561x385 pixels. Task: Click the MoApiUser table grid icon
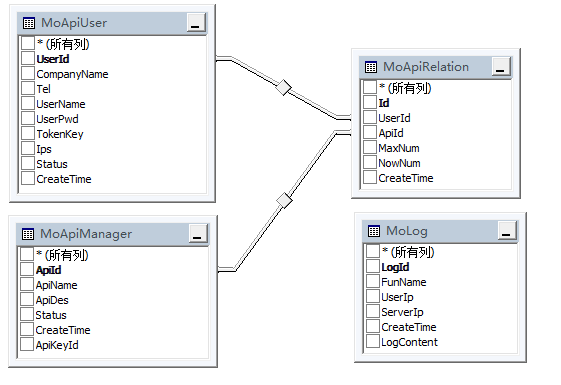tap(29, 23)
